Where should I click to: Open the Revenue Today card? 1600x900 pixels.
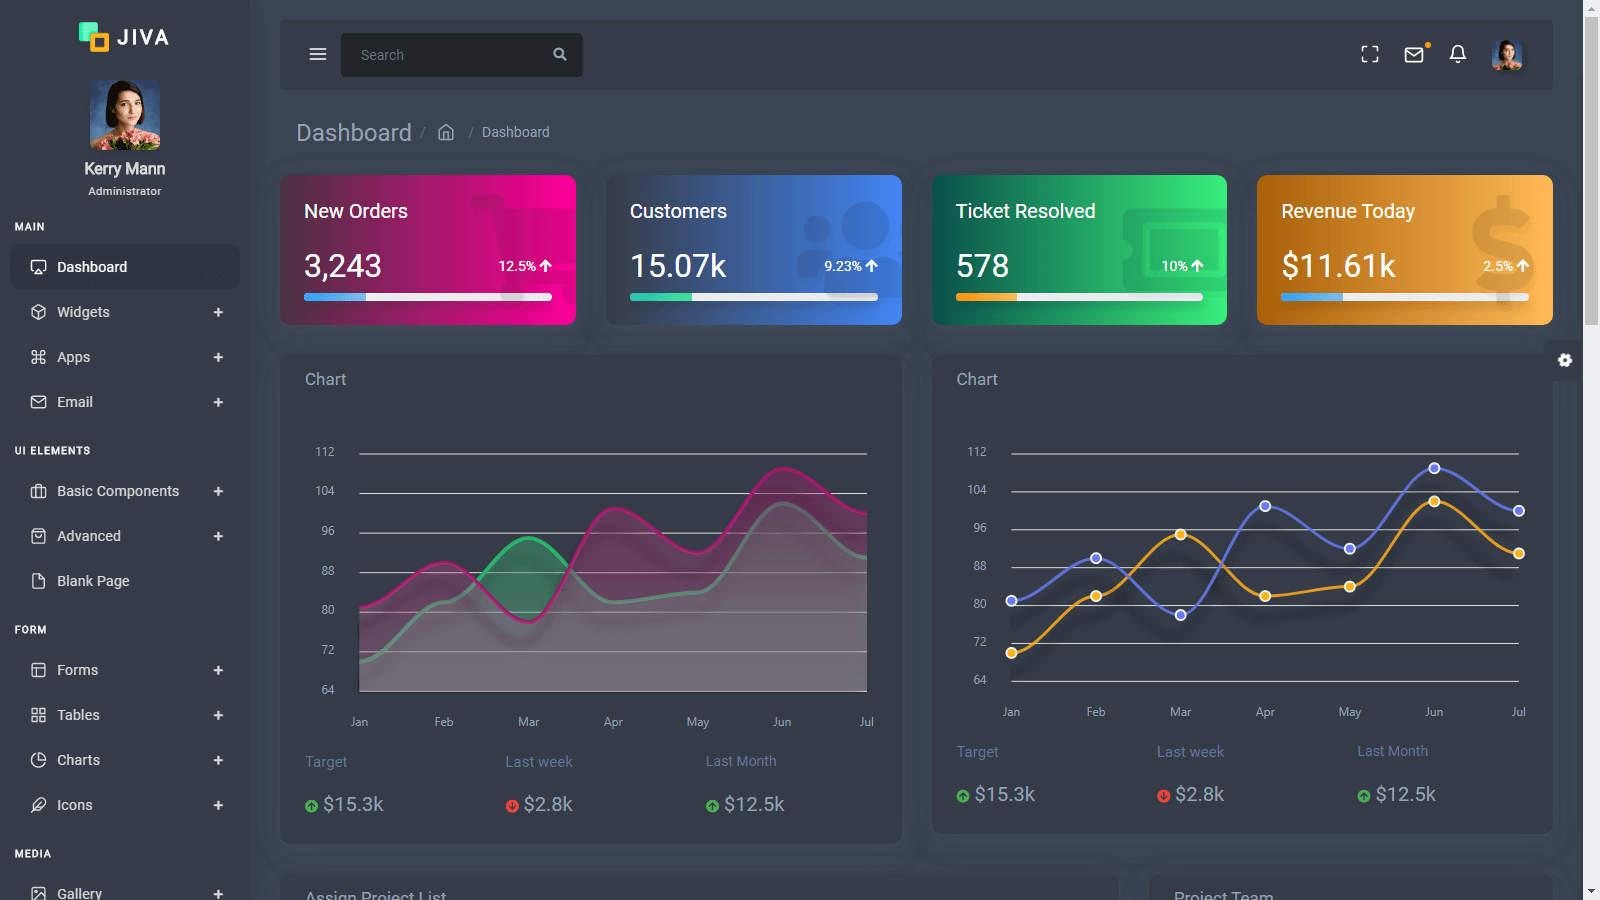tap(1405, 250)
